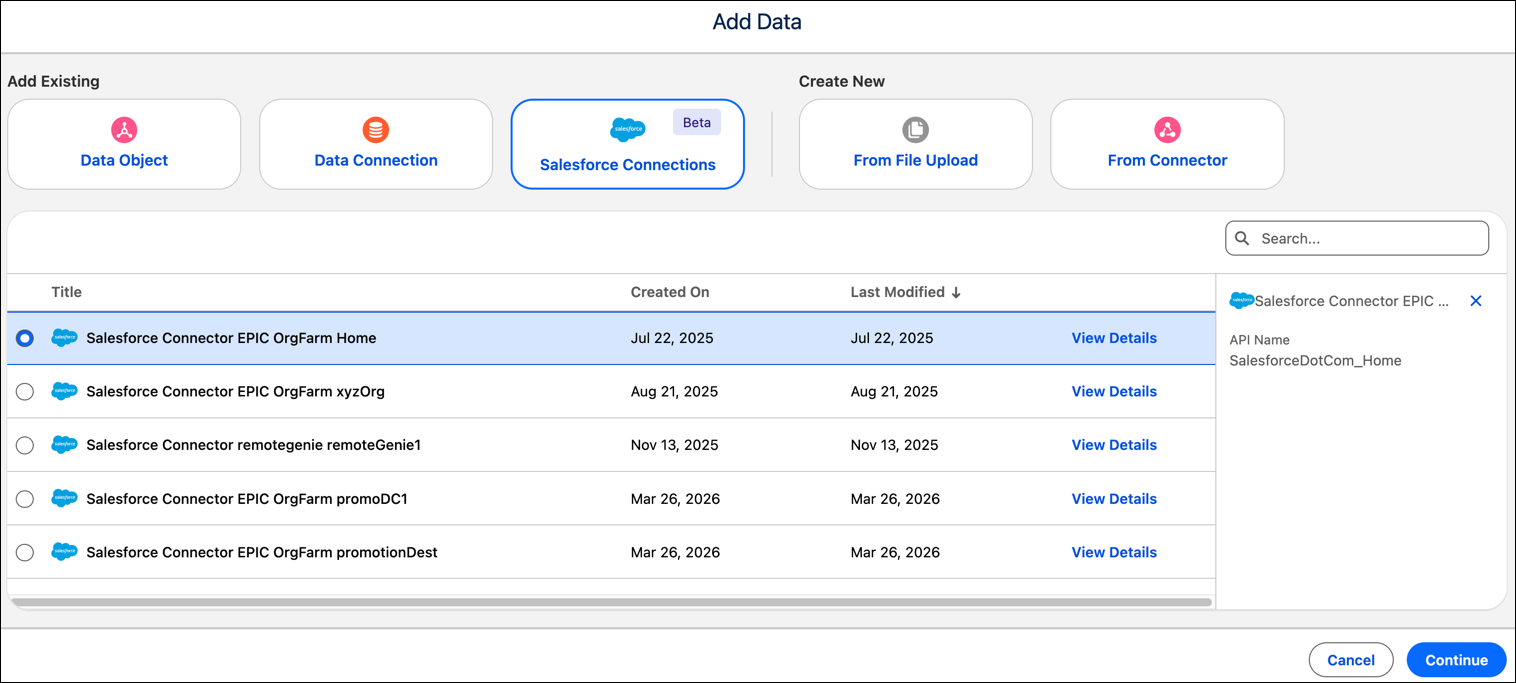This screenshot has width=1516, height=683.
Task: Choose the Salesforce Connections card
Action: (628, 144)
